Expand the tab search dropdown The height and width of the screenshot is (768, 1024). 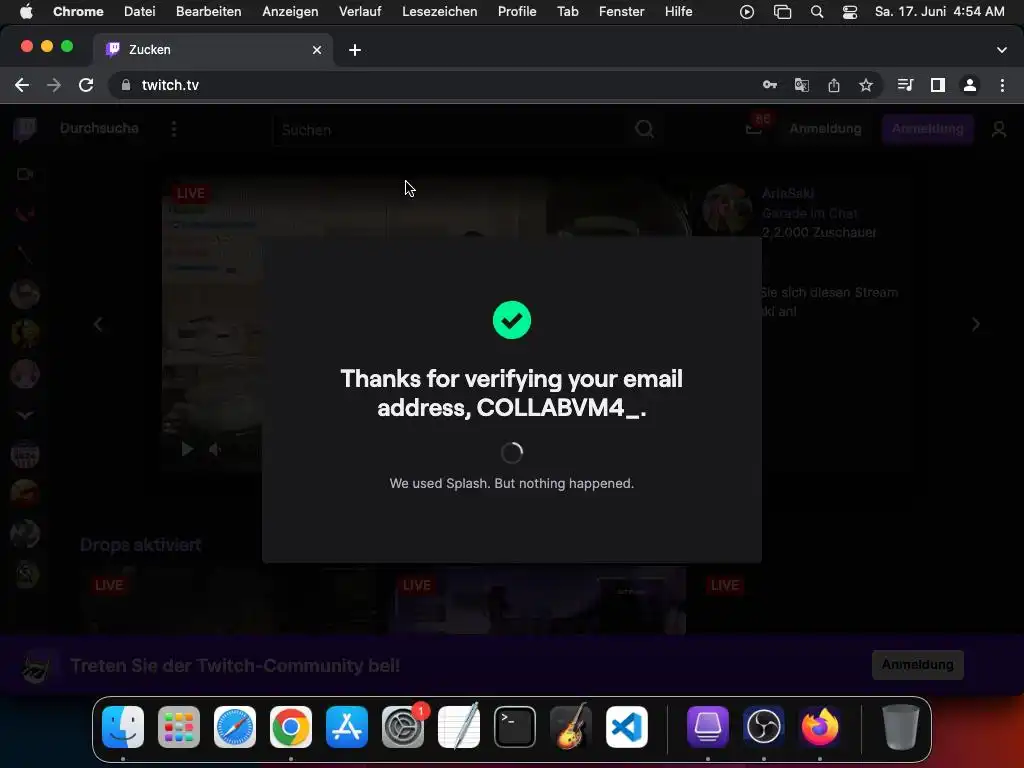coord(1002,50)
